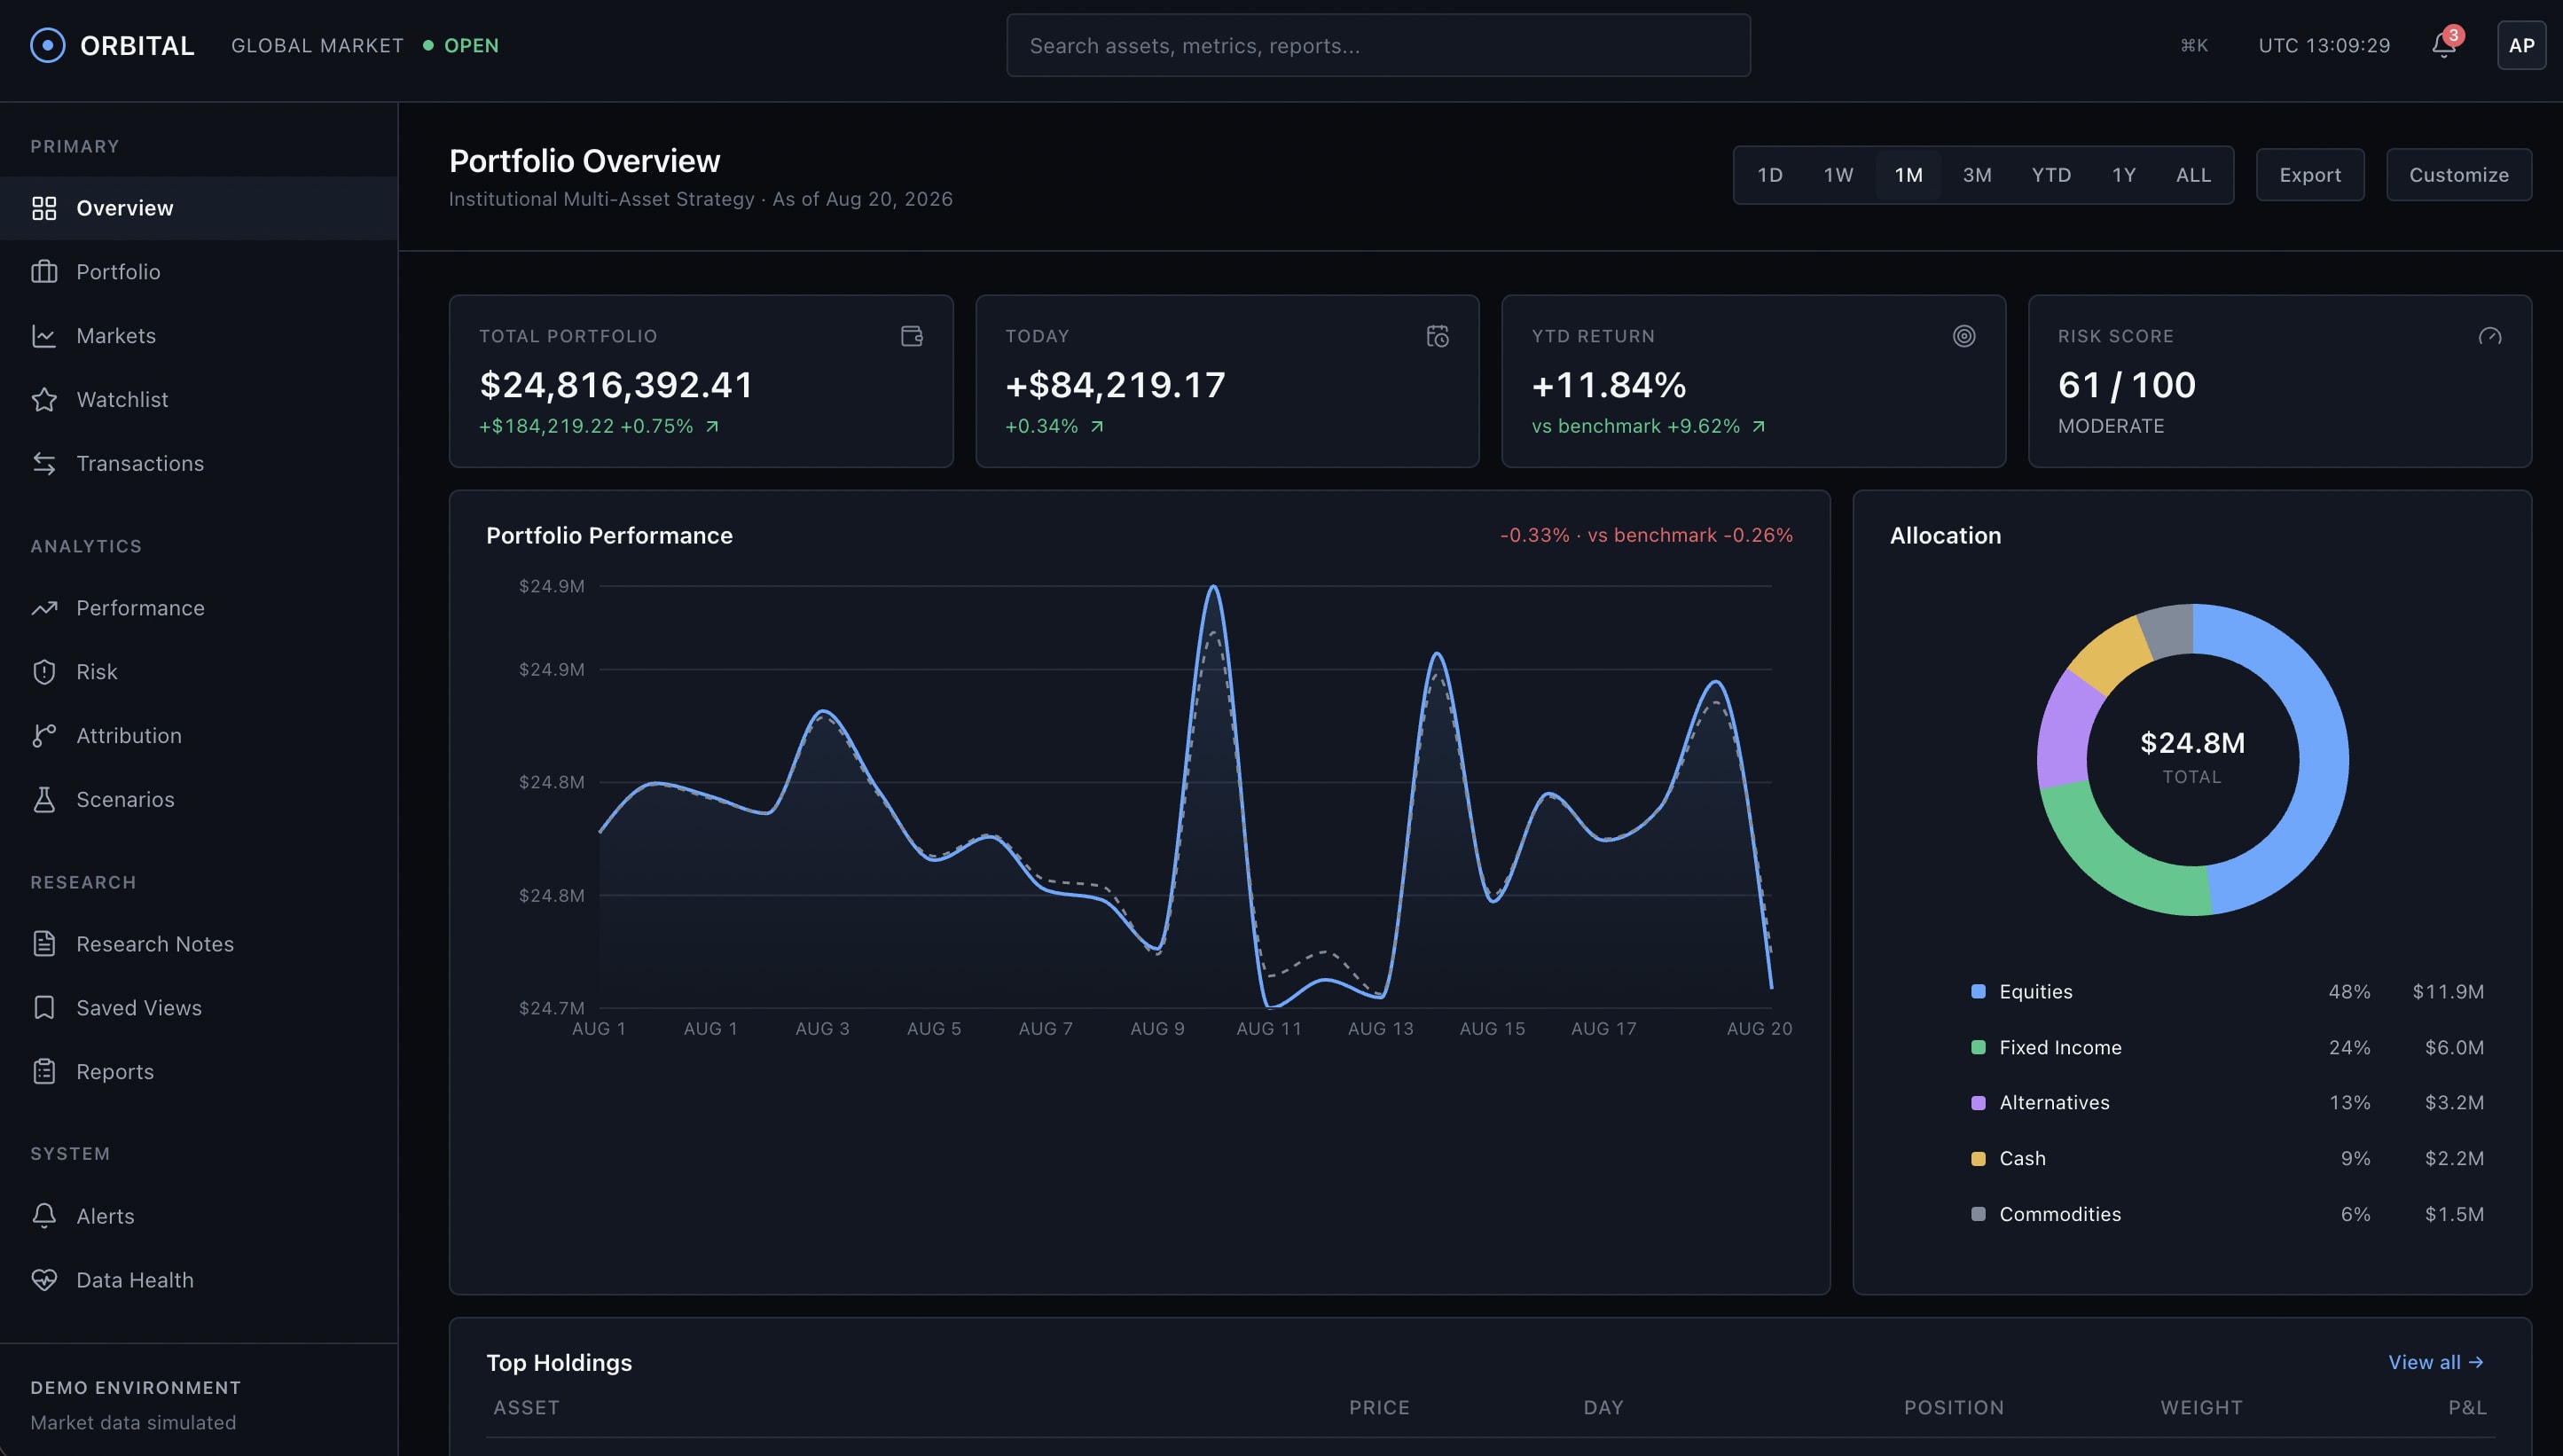Select the 3M time range

tap(1977, 175)
